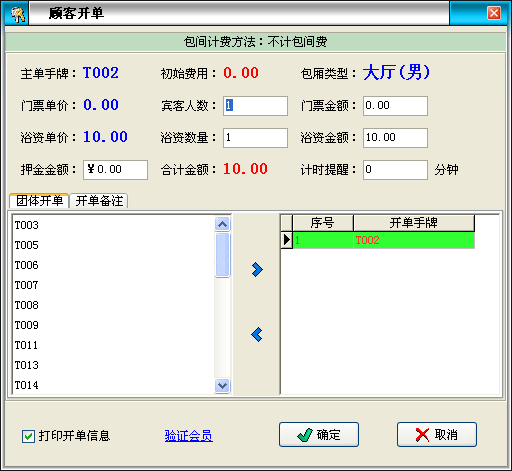
Task: Focus the 押金金额 field
Action: (115, 170)
